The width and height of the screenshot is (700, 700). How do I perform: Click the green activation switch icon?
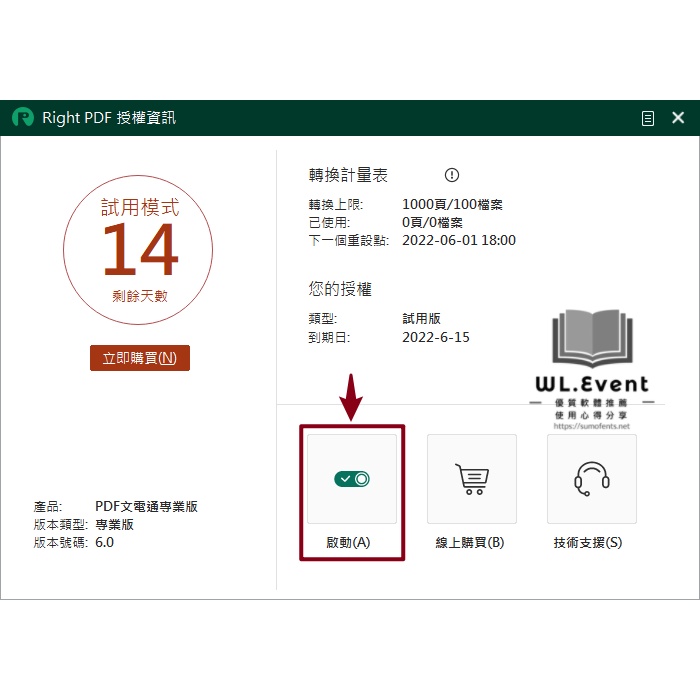352,479
